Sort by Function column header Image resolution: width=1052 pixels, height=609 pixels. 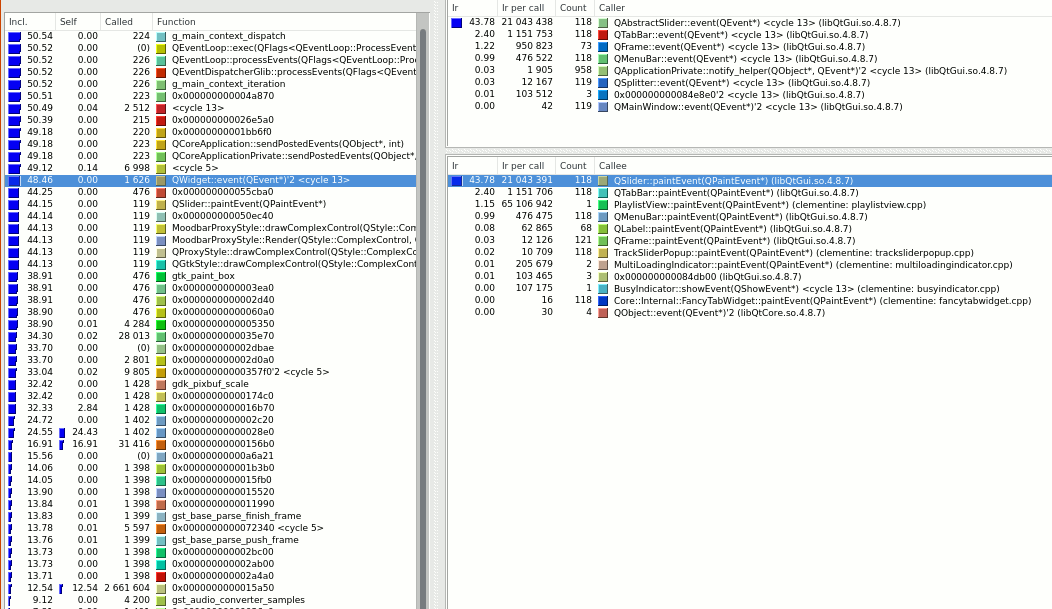pyautogui.click(x=284, y=21)
